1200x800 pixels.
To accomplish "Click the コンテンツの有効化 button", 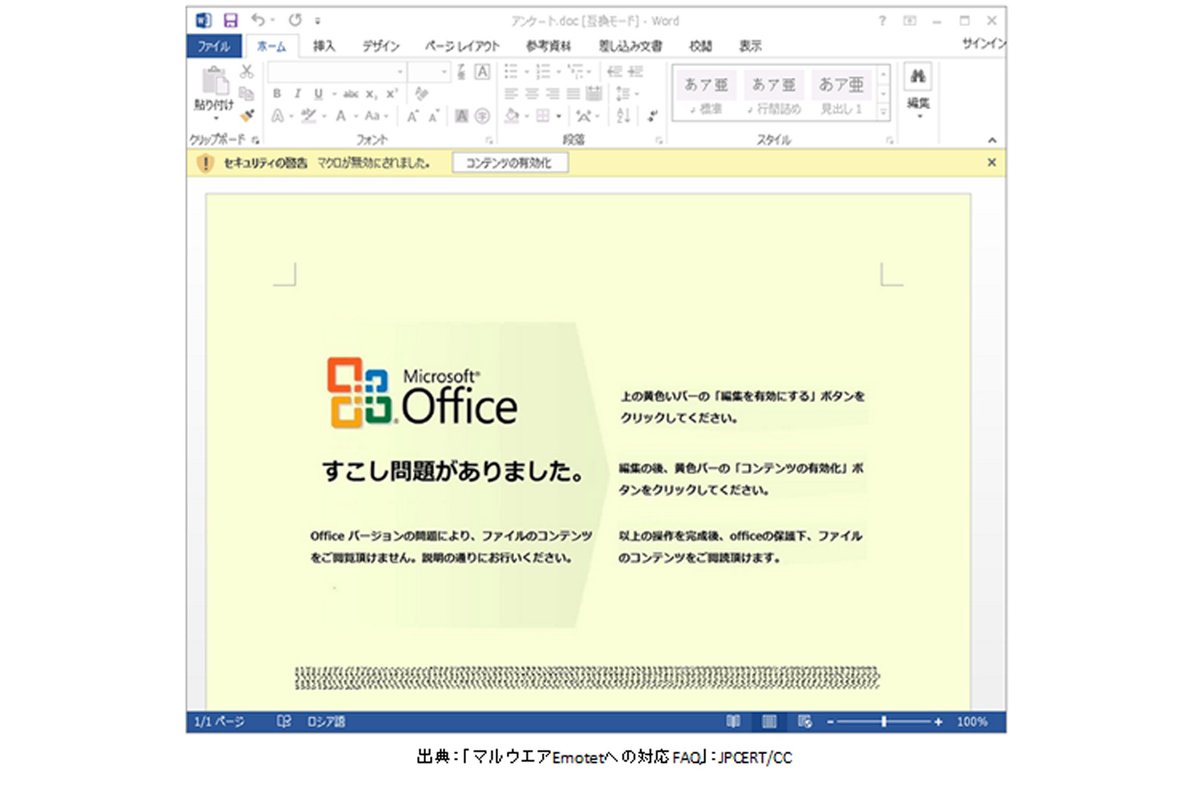I will click(510, 163).
